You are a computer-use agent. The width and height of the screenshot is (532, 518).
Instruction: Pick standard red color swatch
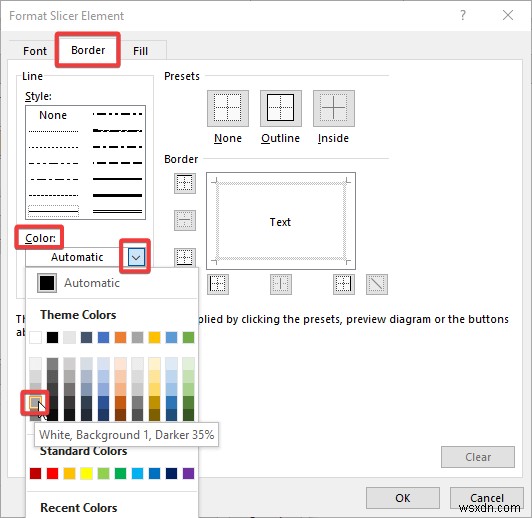tap(53, 473)
